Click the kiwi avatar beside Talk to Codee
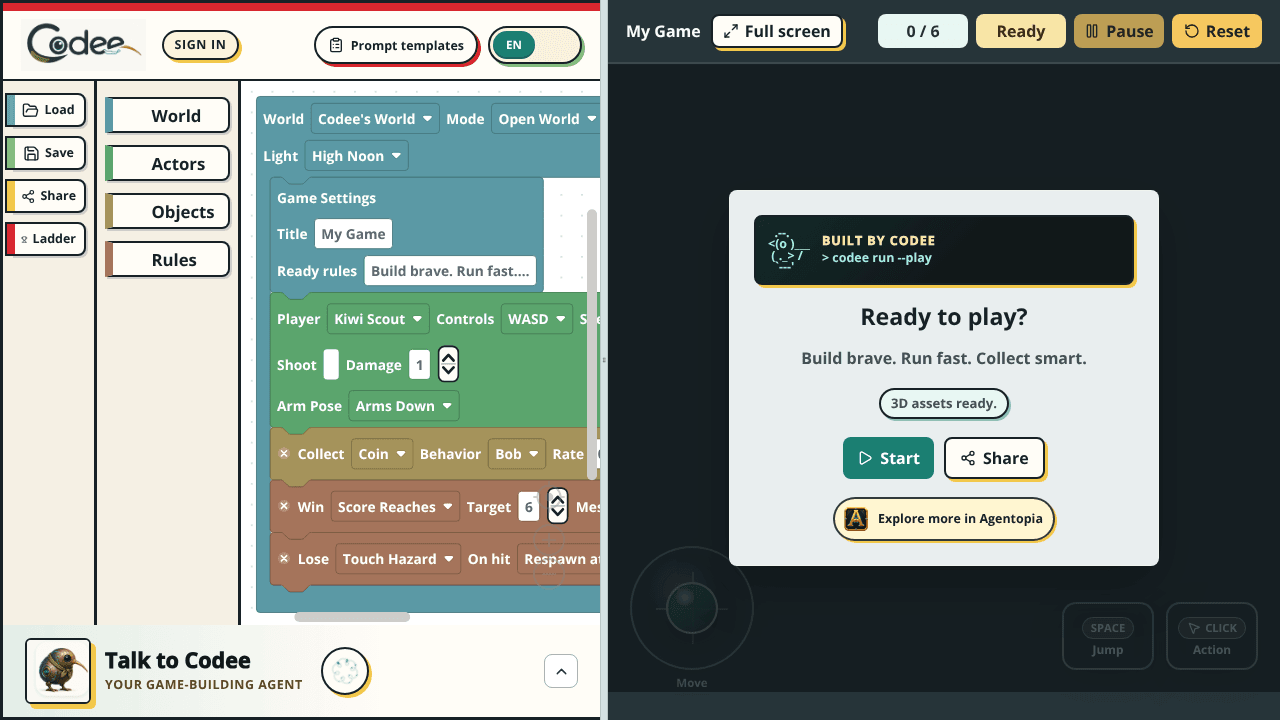 click(x=58, y=671)
